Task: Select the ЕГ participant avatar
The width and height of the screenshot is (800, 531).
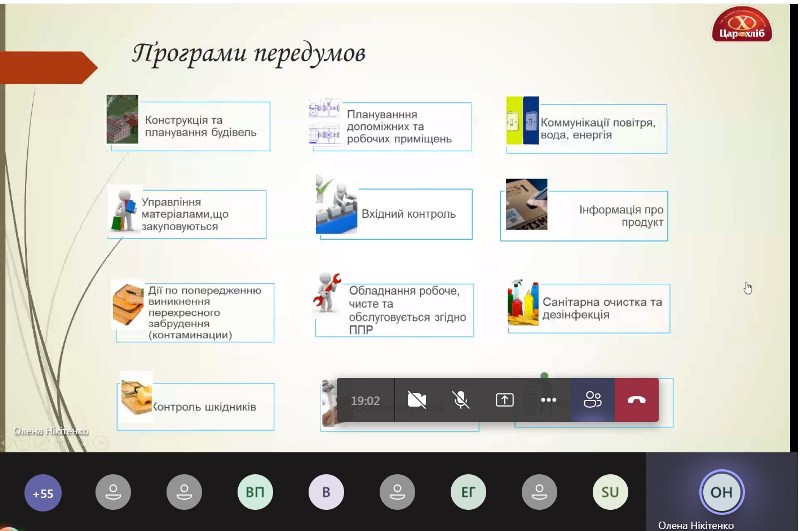Action: pos(468,492)
